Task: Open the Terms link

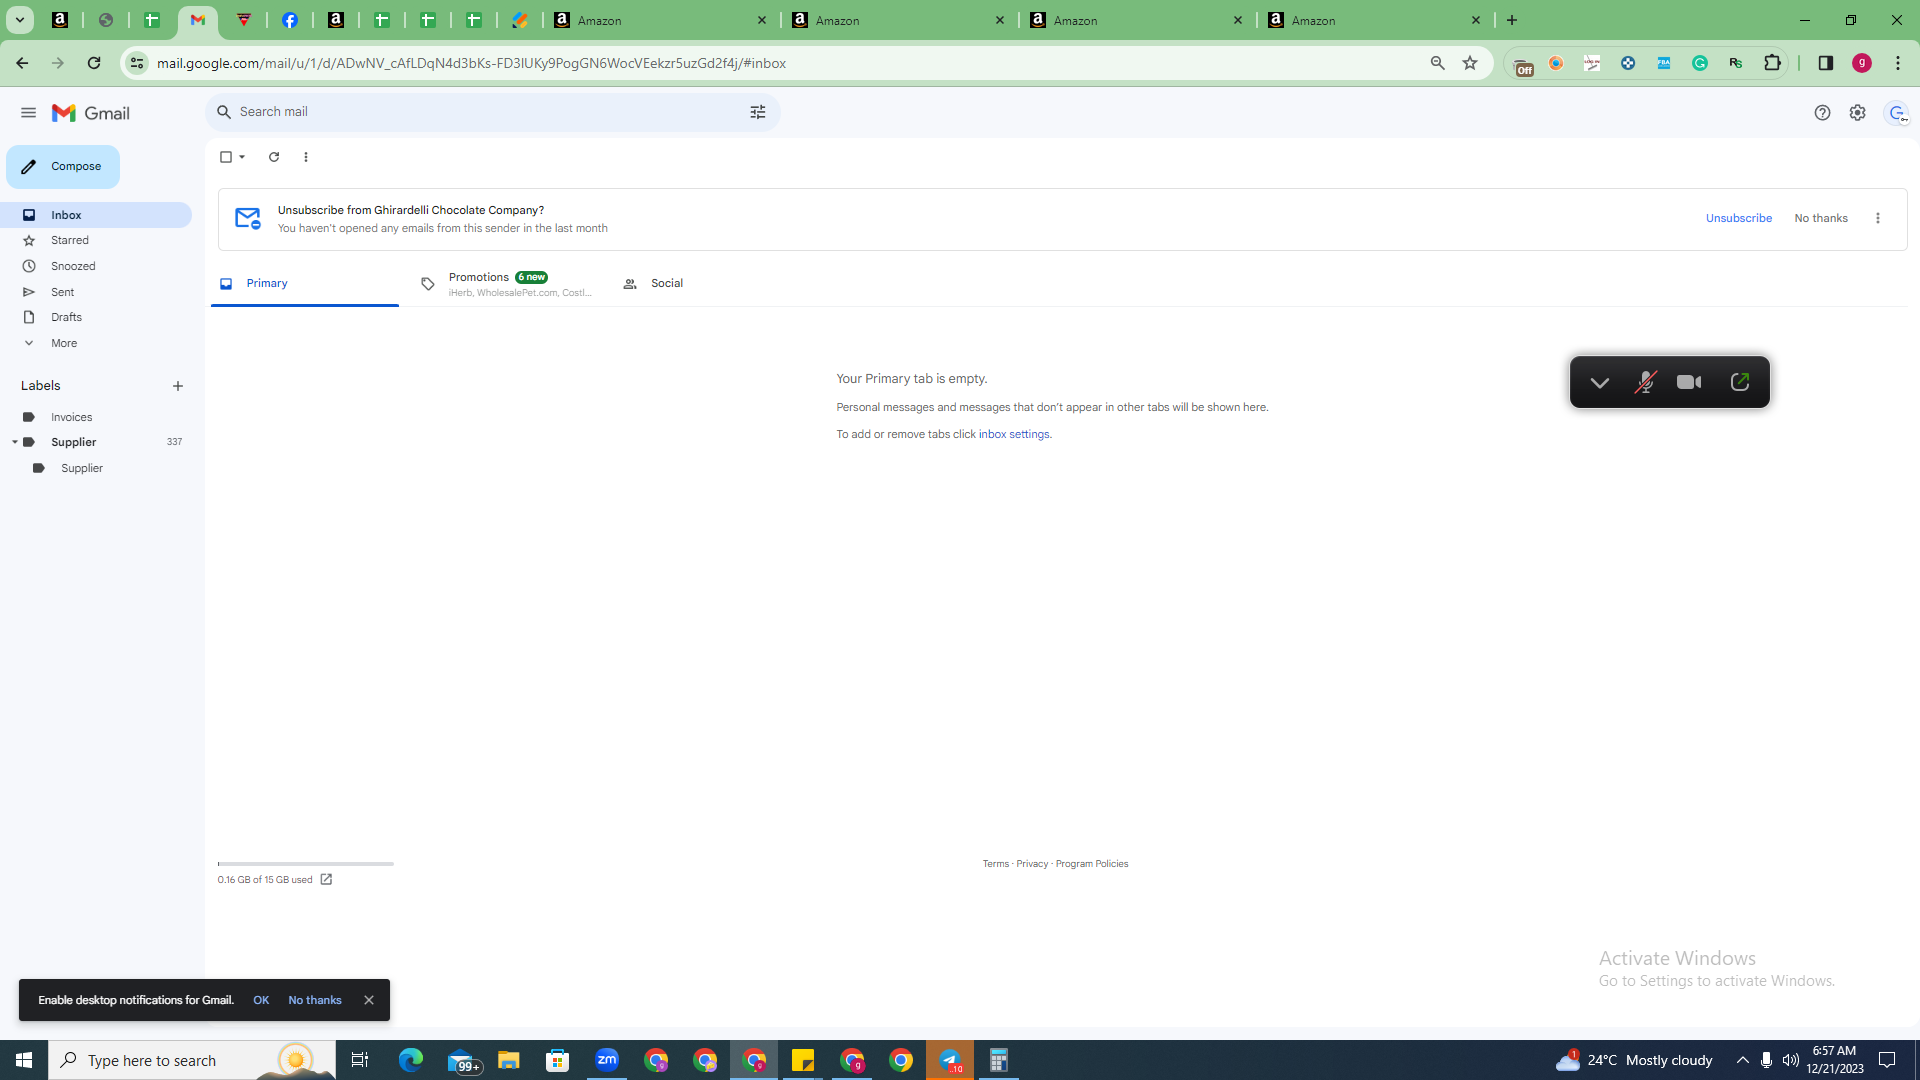Action: click(995, 864)
